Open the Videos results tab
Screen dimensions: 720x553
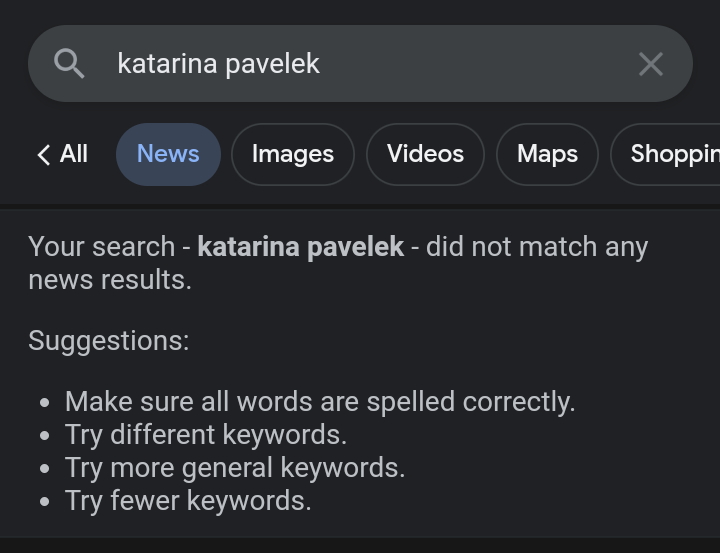425,154
